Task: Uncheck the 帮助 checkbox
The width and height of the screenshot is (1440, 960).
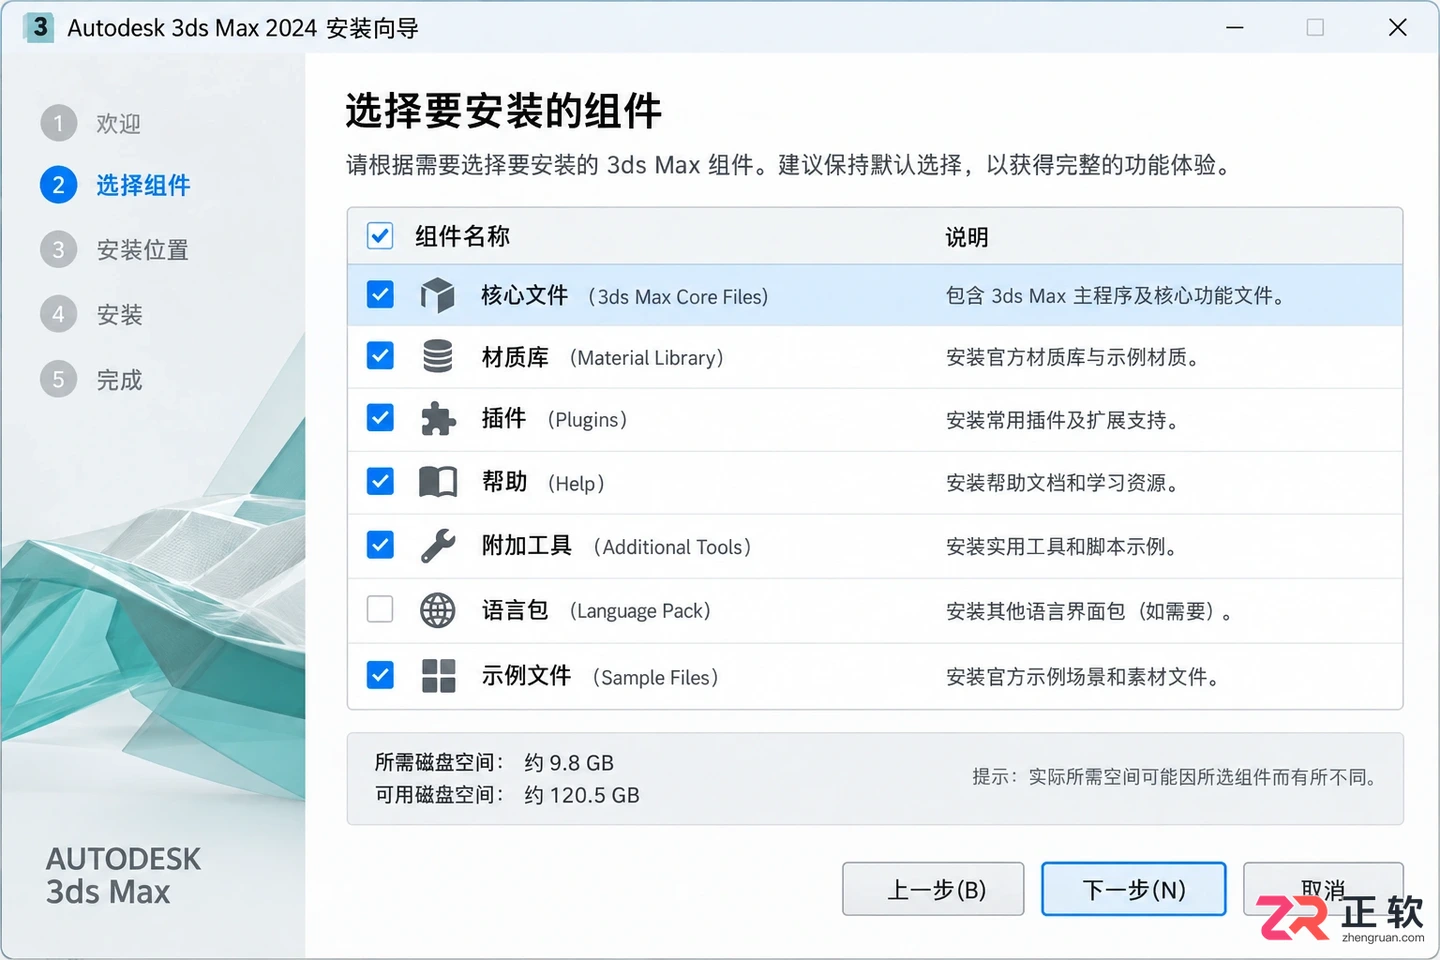Action: click(x=380, y=481)
